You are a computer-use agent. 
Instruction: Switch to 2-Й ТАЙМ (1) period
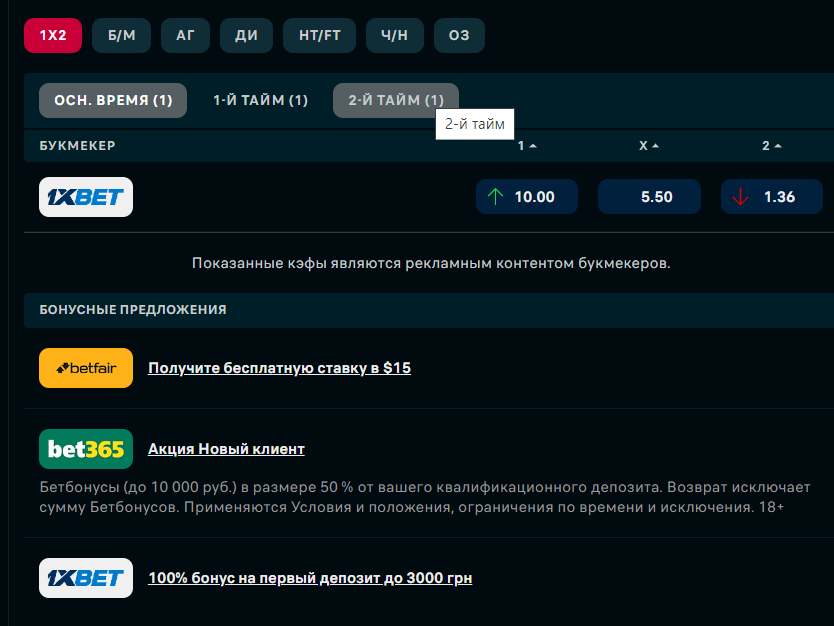click(x=396, y=101)
